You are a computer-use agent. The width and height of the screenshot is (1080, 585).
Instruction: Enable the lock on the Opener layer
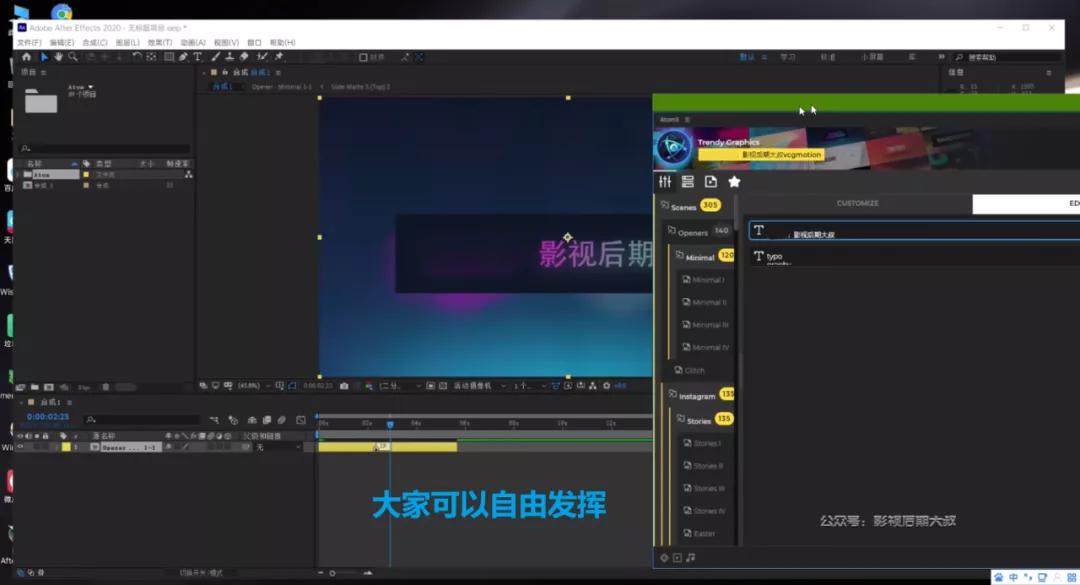[x=47, y=446]
